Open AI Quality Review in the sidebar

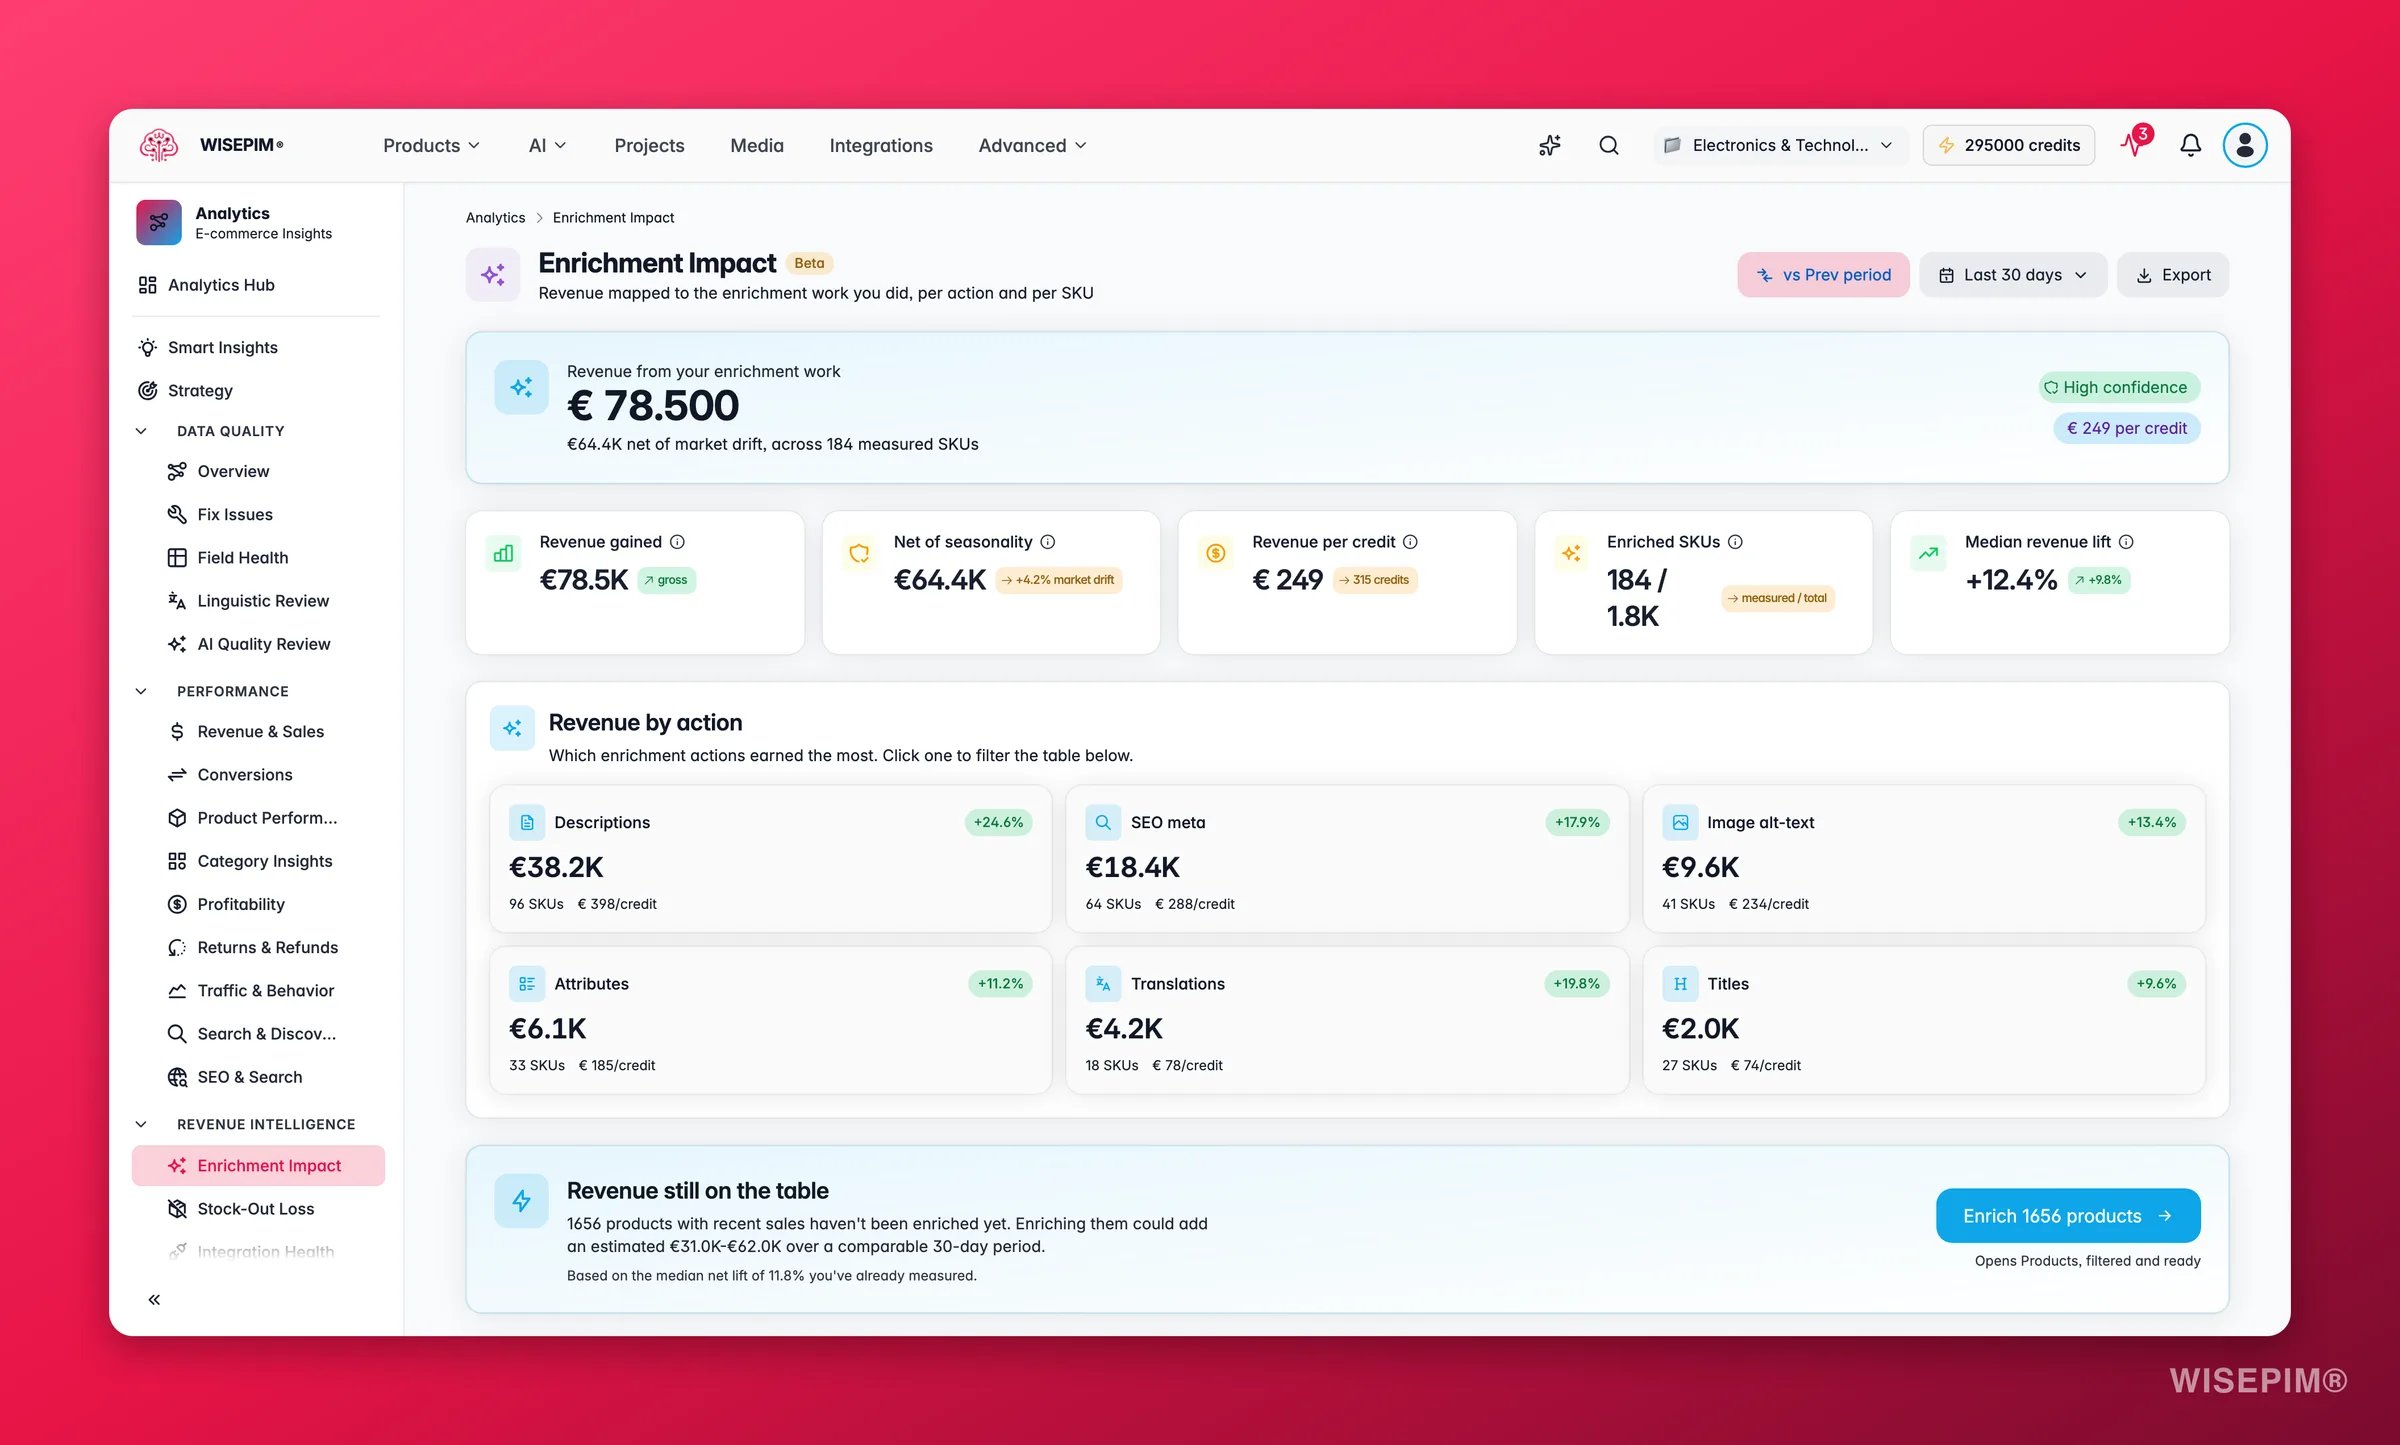pos(258,644)
